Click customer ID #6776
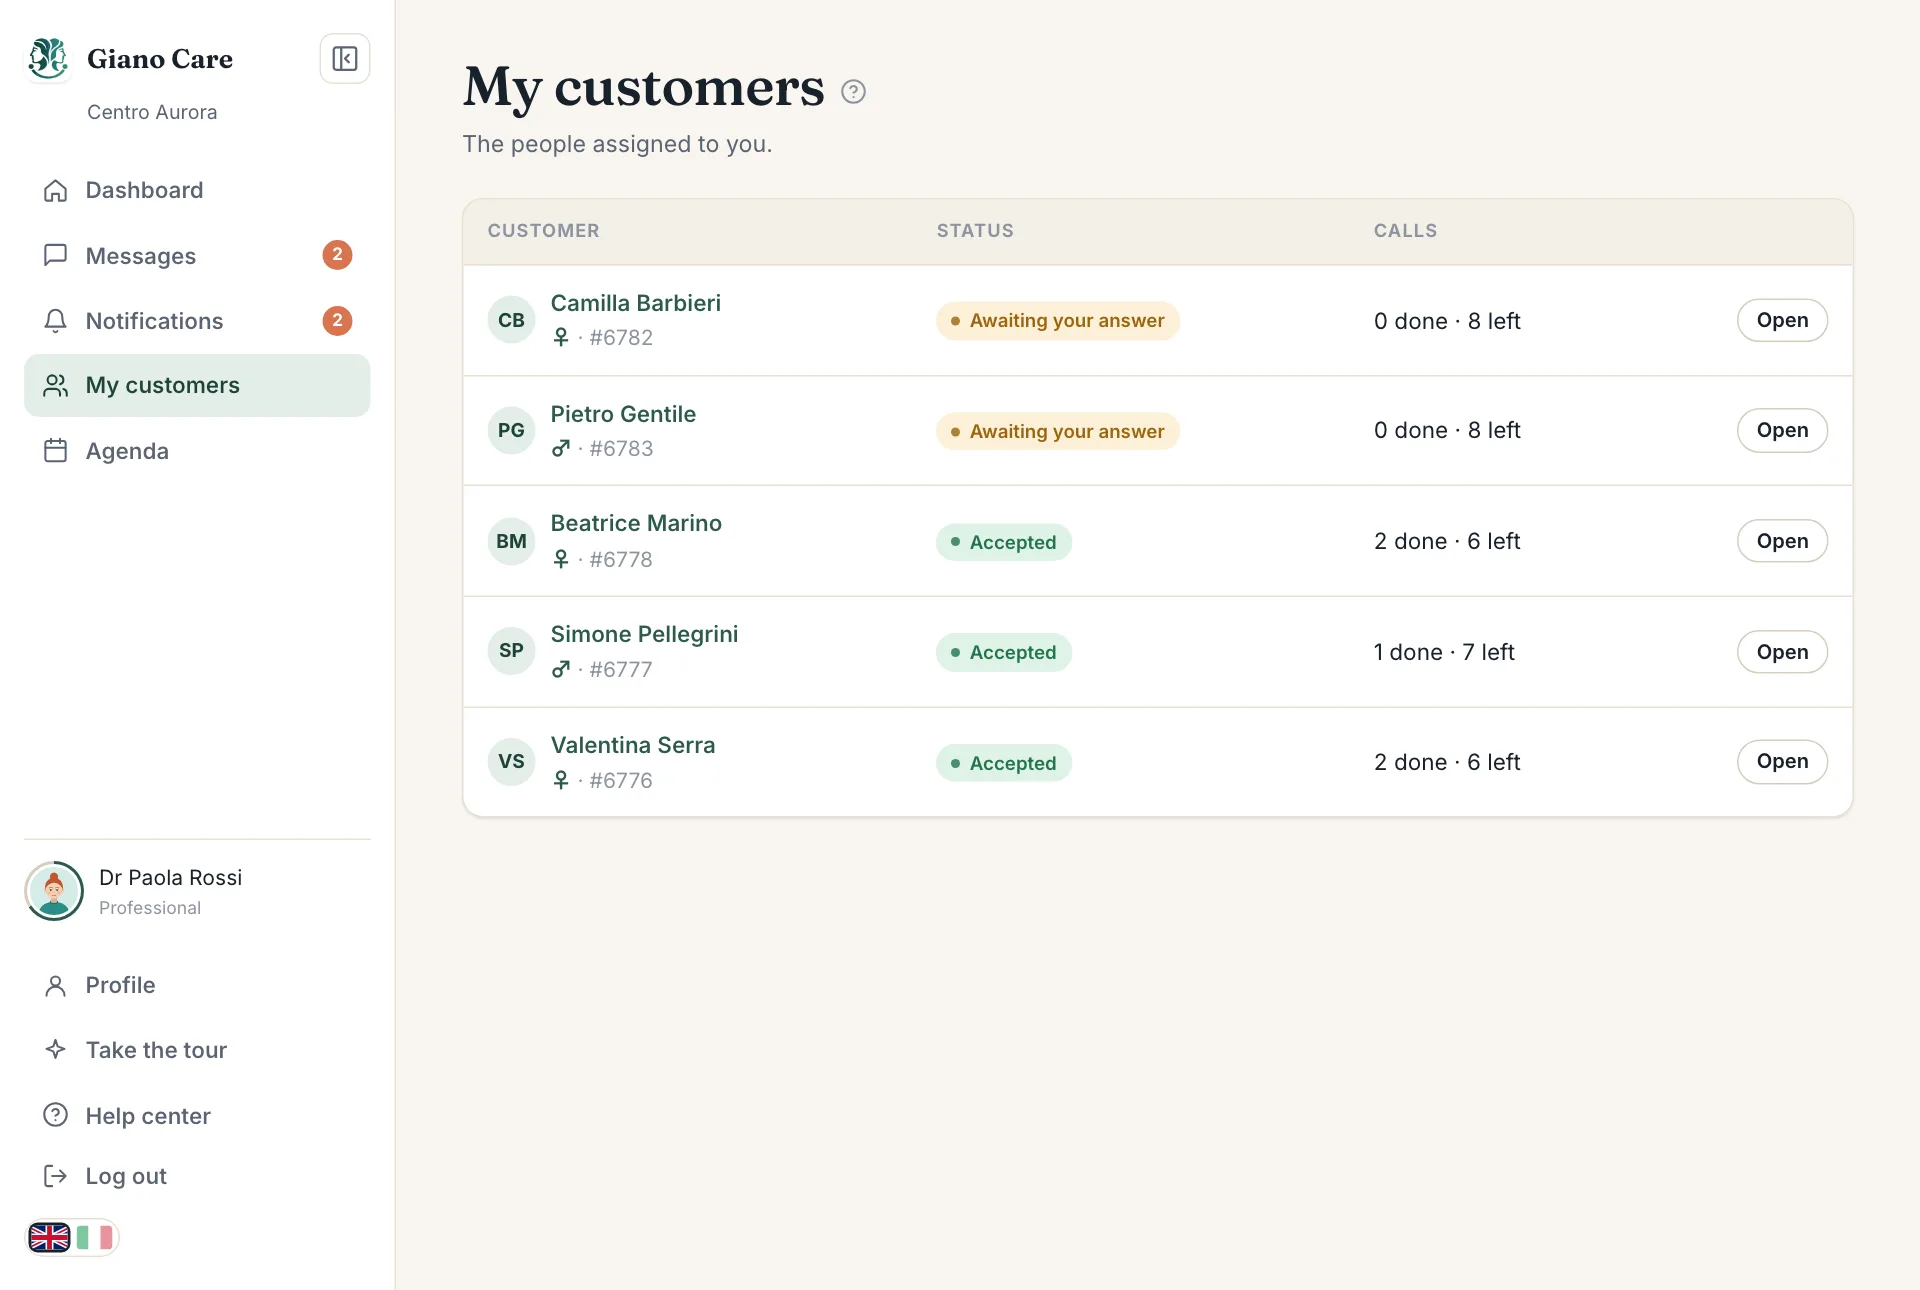The height and width of the screenshot is (1290, 1920). pos(621,781)
